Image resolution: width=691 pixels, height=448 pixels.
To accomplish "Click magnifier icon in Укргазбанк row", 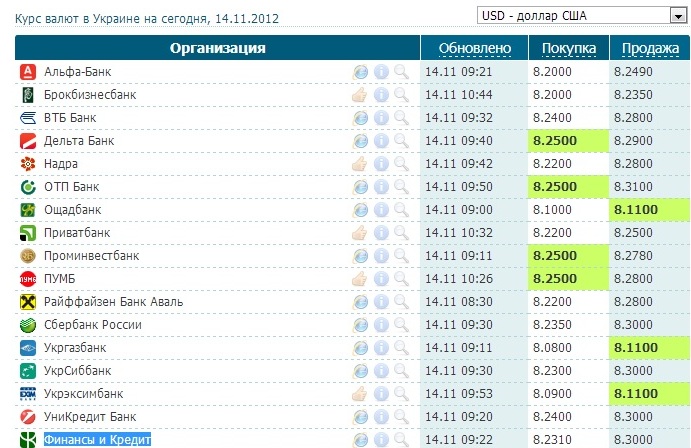I will [x=401, y=348].
